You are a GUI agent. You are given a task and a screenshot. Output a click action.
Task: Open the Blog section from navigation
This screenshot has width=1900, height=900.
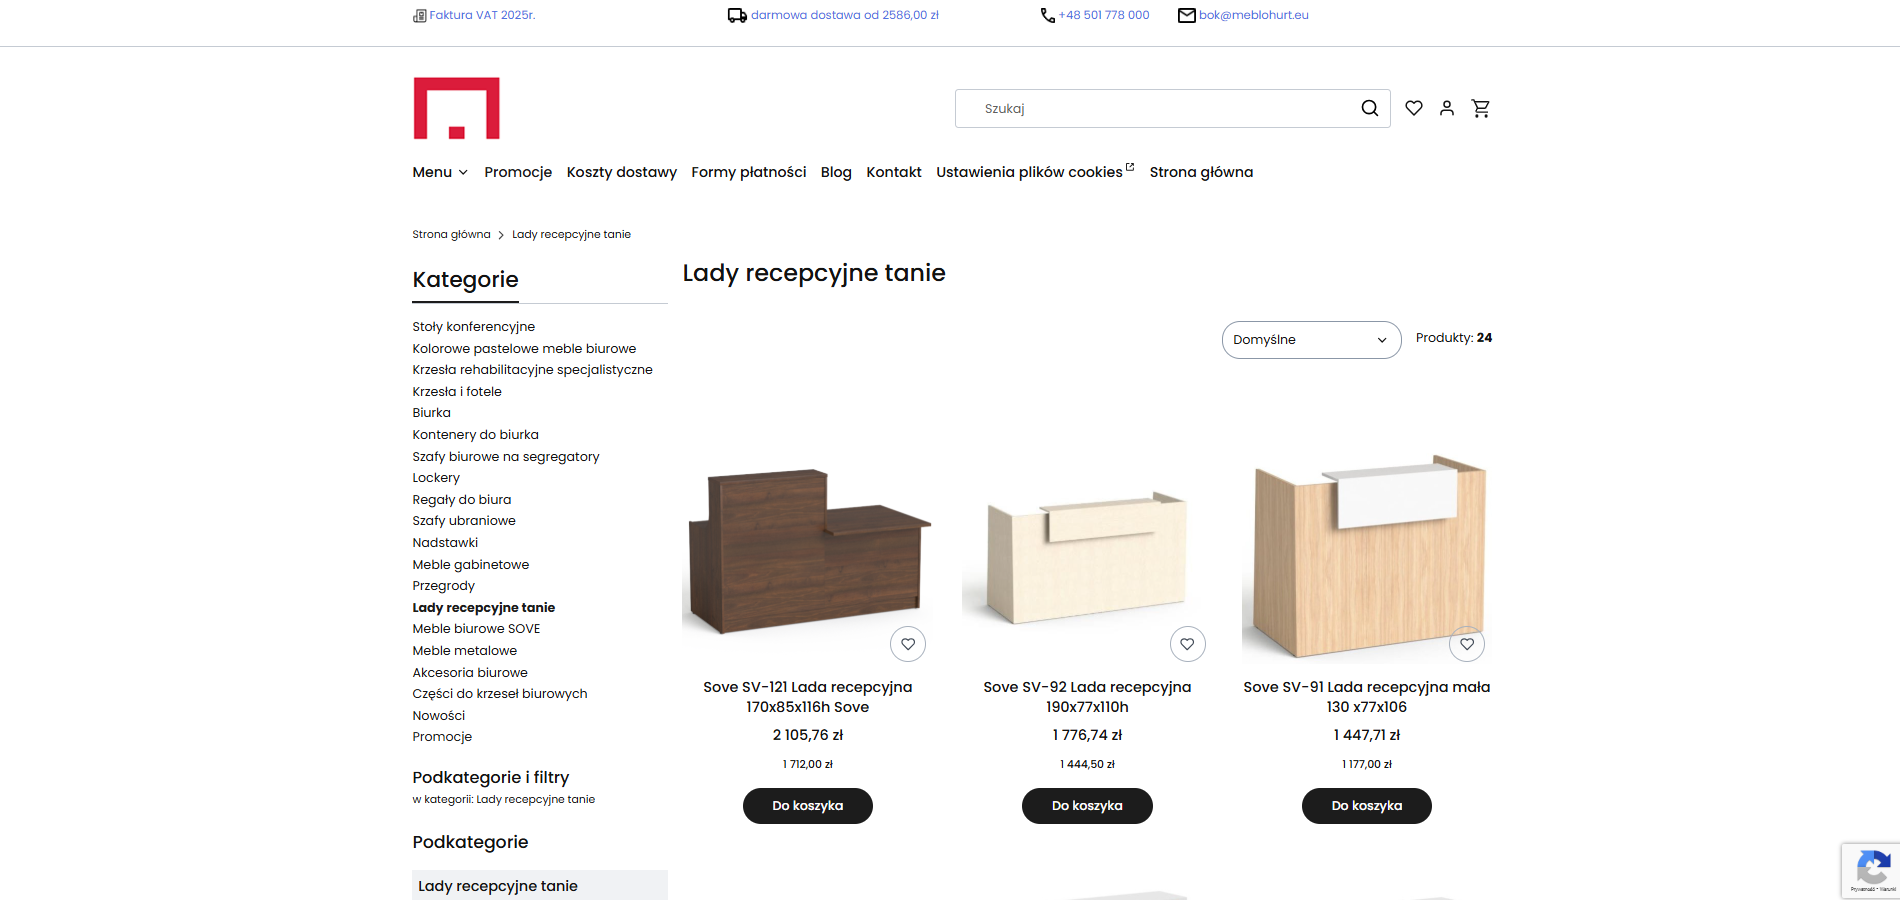(x=836, y=172)
